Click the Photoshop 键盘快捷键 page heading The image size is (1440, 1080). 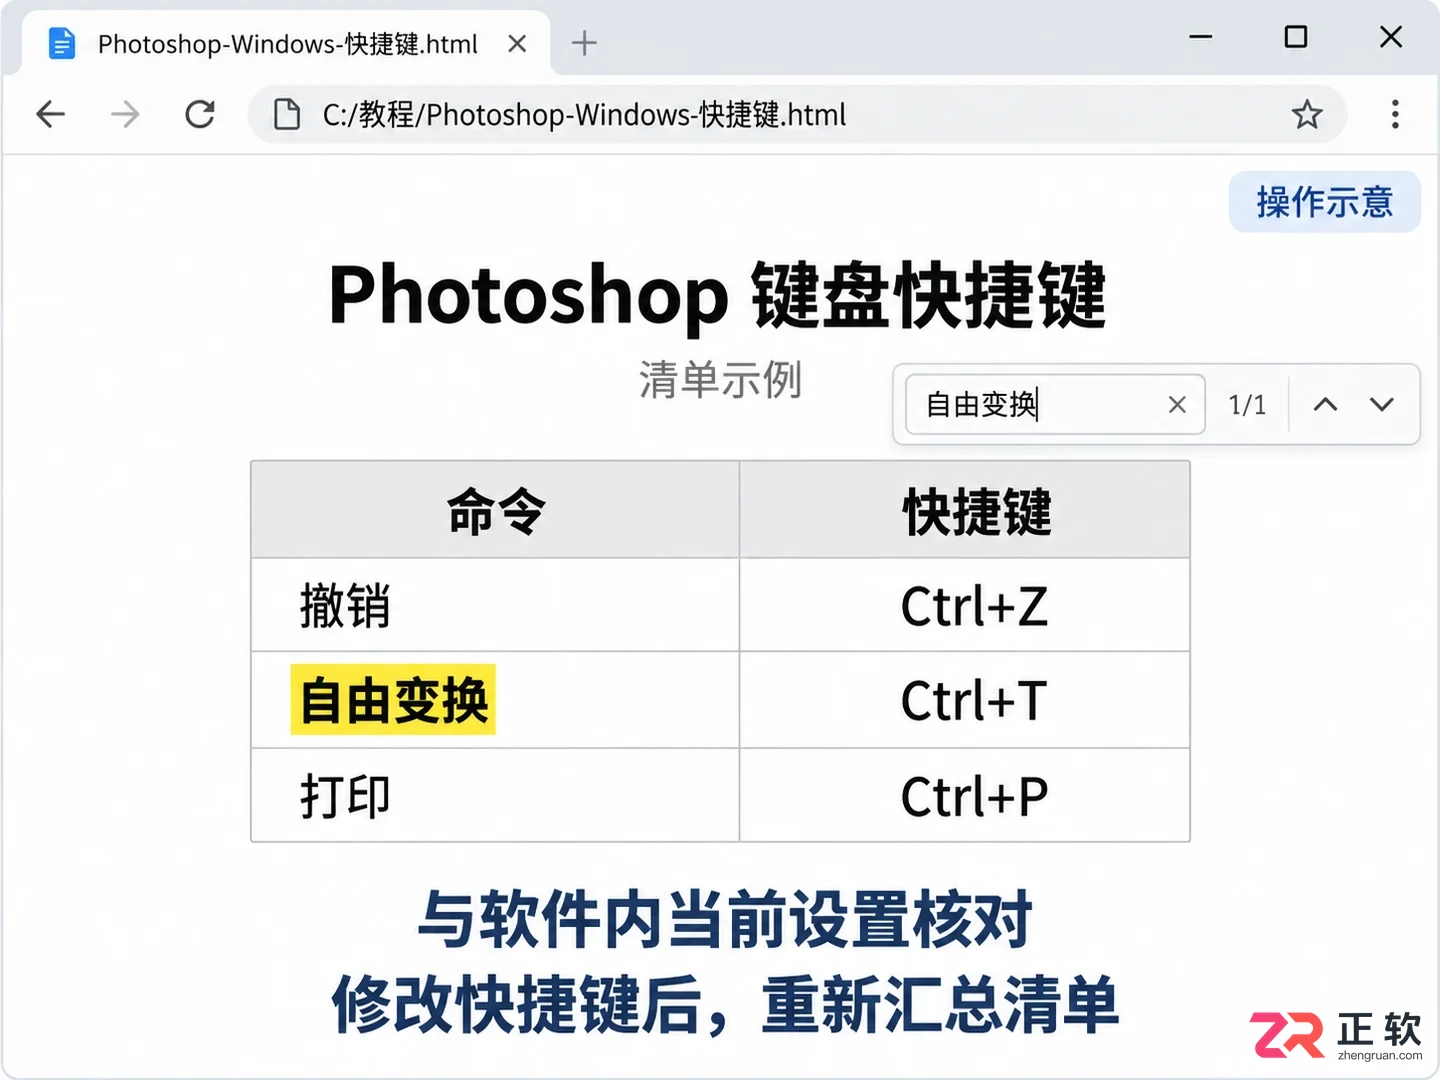coord(718,295)
